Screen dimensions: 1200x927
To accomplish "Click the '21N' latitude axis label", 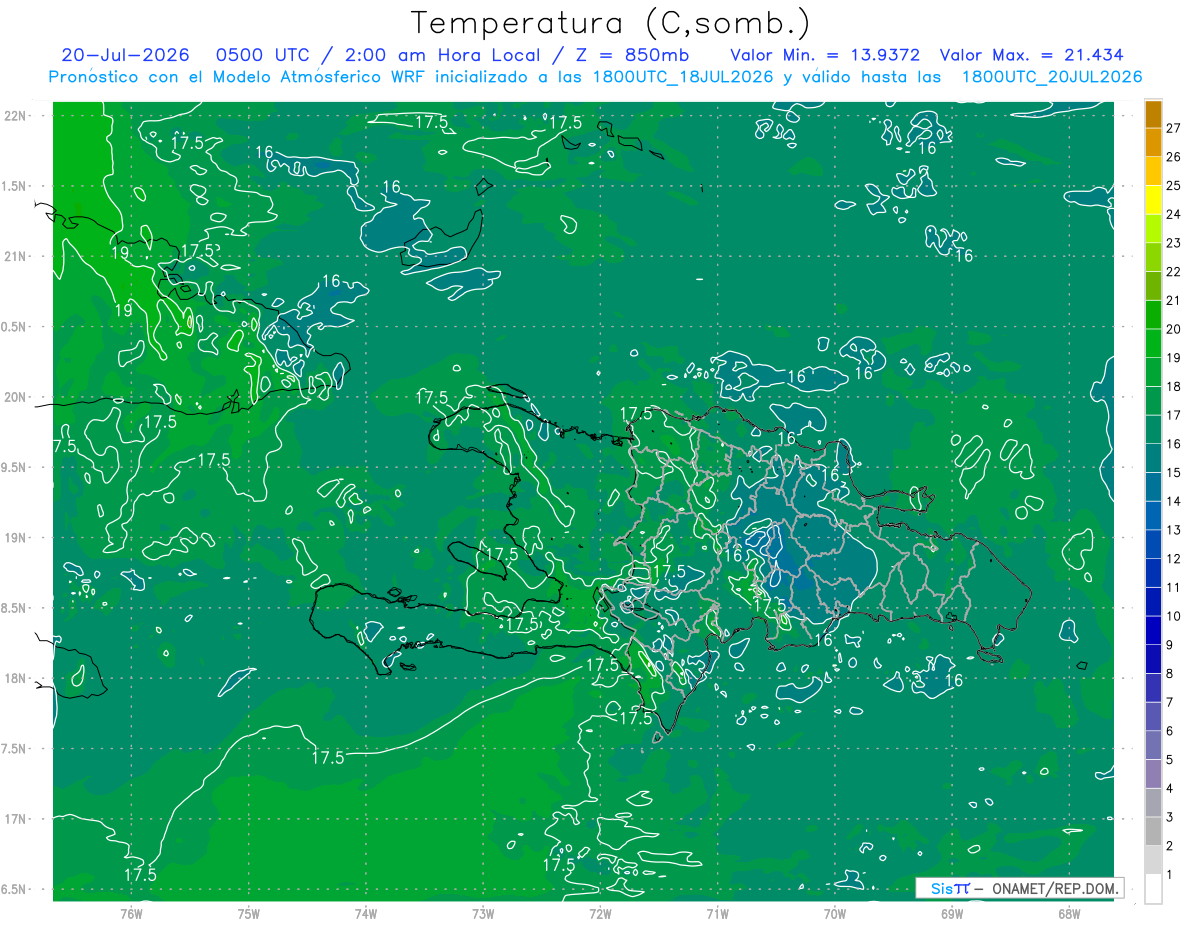I will click(15, 256).
